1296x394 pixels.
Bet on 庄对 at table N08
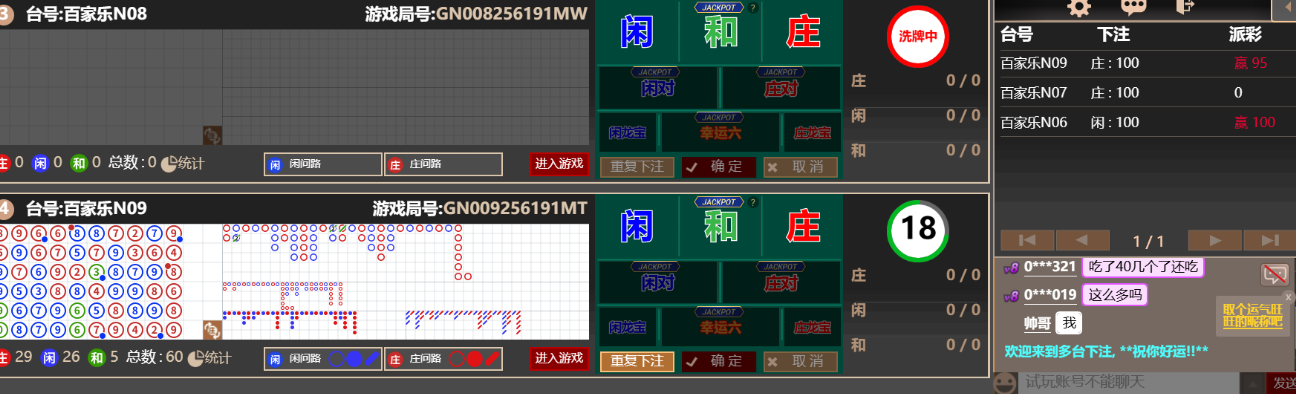[781, 87]
